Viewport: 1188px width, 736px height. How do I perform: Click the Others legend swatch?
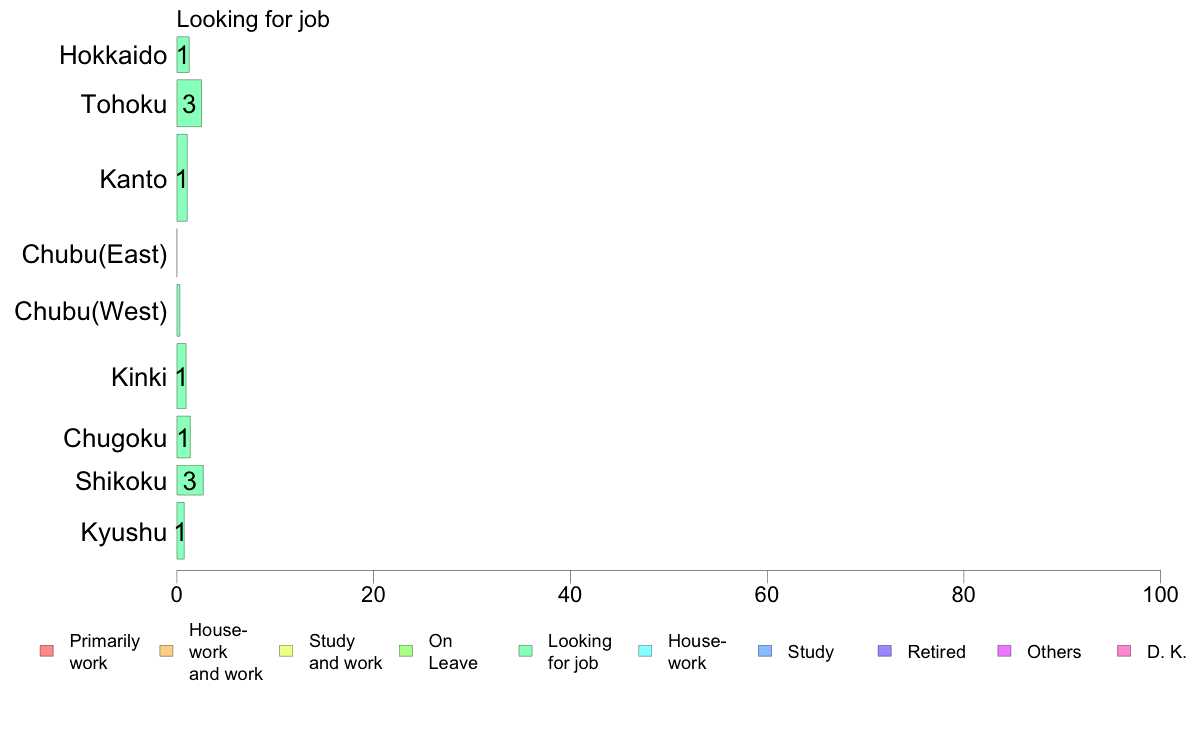pyautogui.click(x=1005, y=651)
